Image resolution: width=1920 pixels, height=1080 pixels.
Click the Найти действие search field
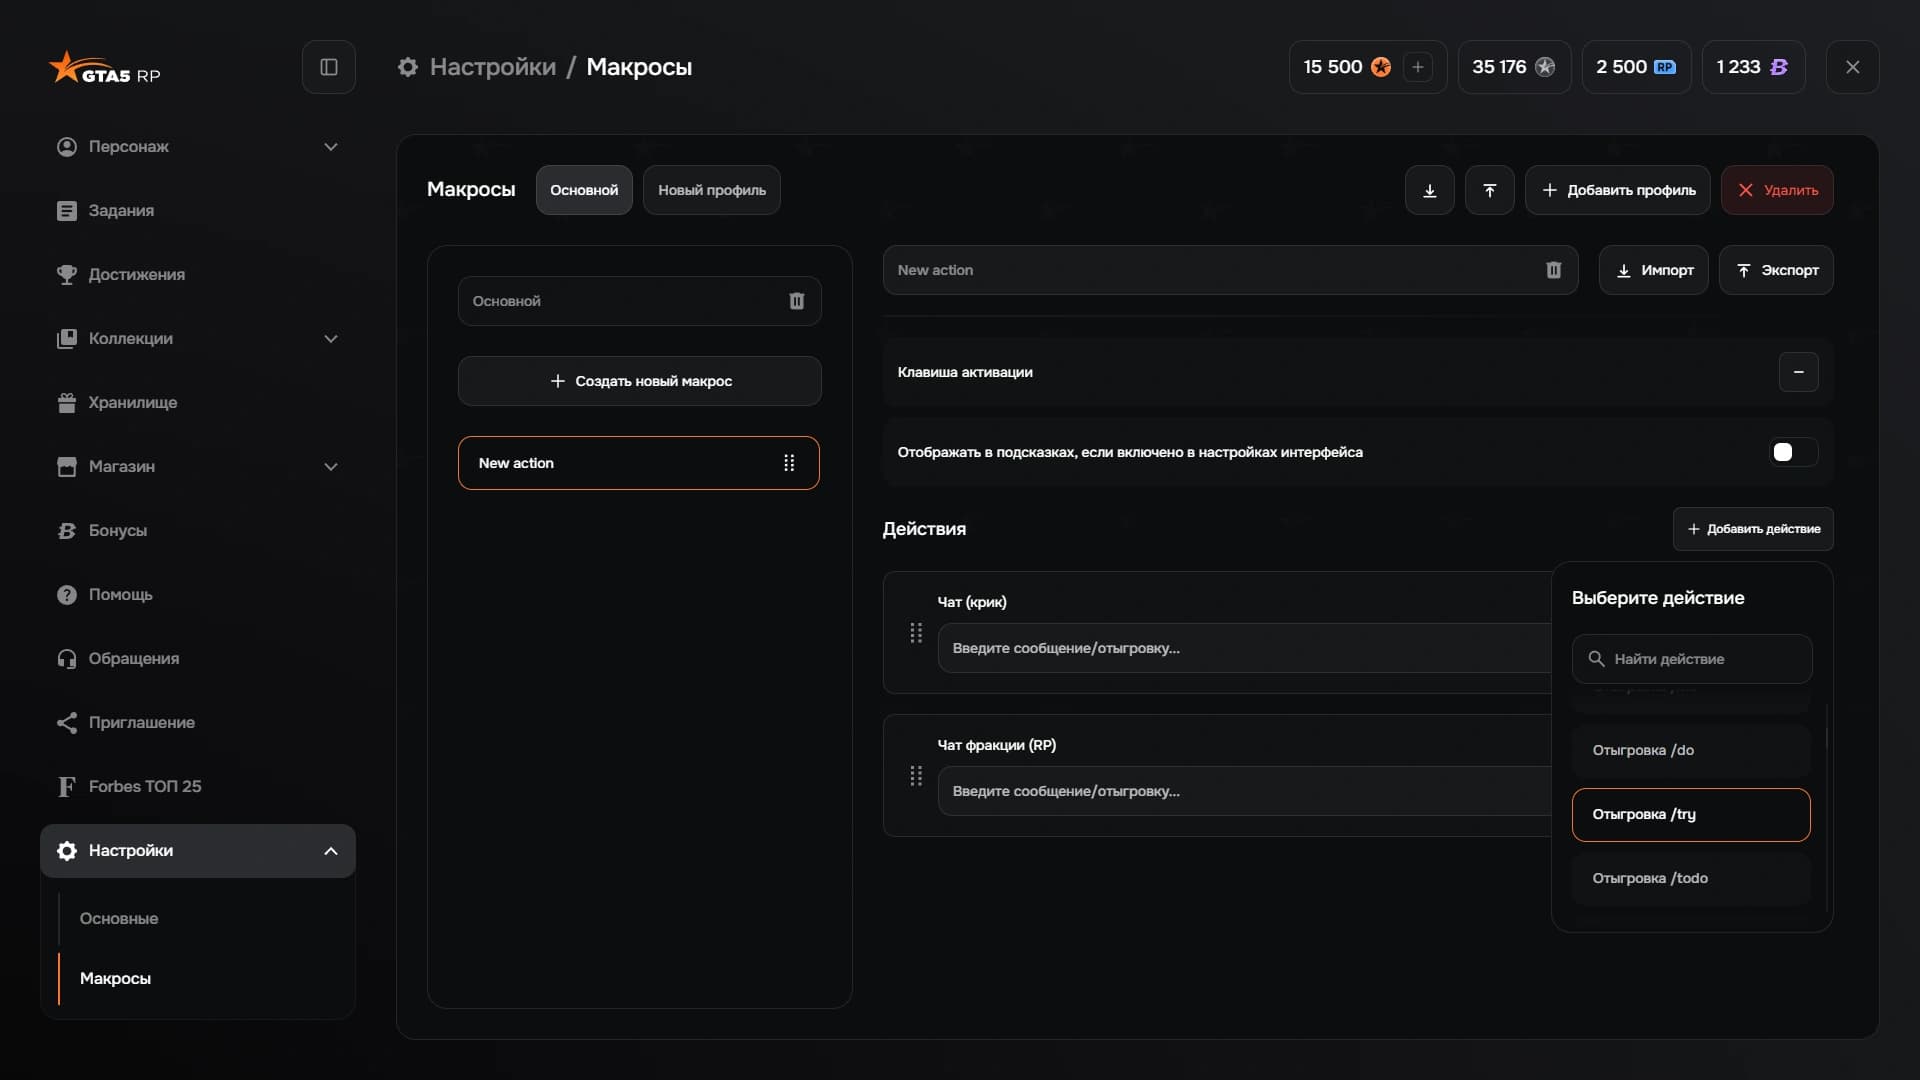click(x=1692, y=659)
